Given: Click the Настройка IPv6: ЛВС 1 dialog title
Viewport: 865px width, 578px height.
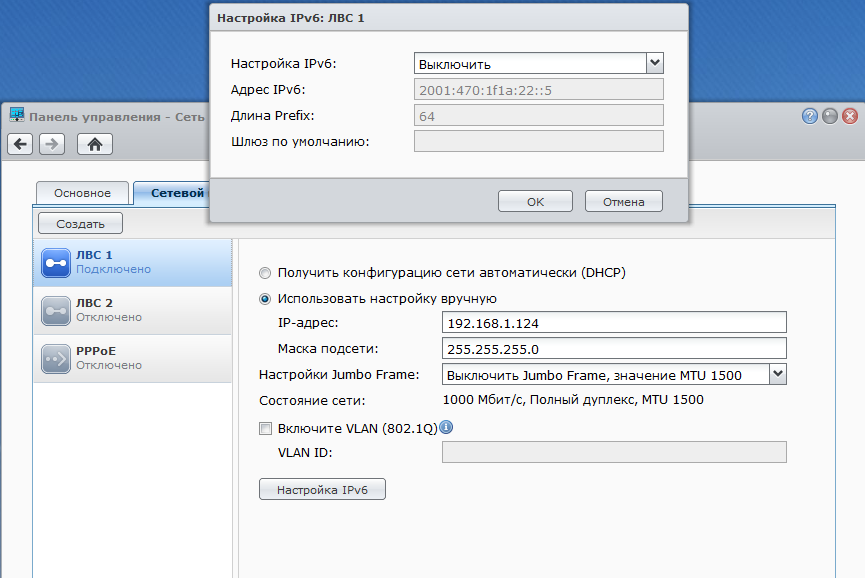Looking at the screenshot, I should pyautogui.click(x=291, y=18).
